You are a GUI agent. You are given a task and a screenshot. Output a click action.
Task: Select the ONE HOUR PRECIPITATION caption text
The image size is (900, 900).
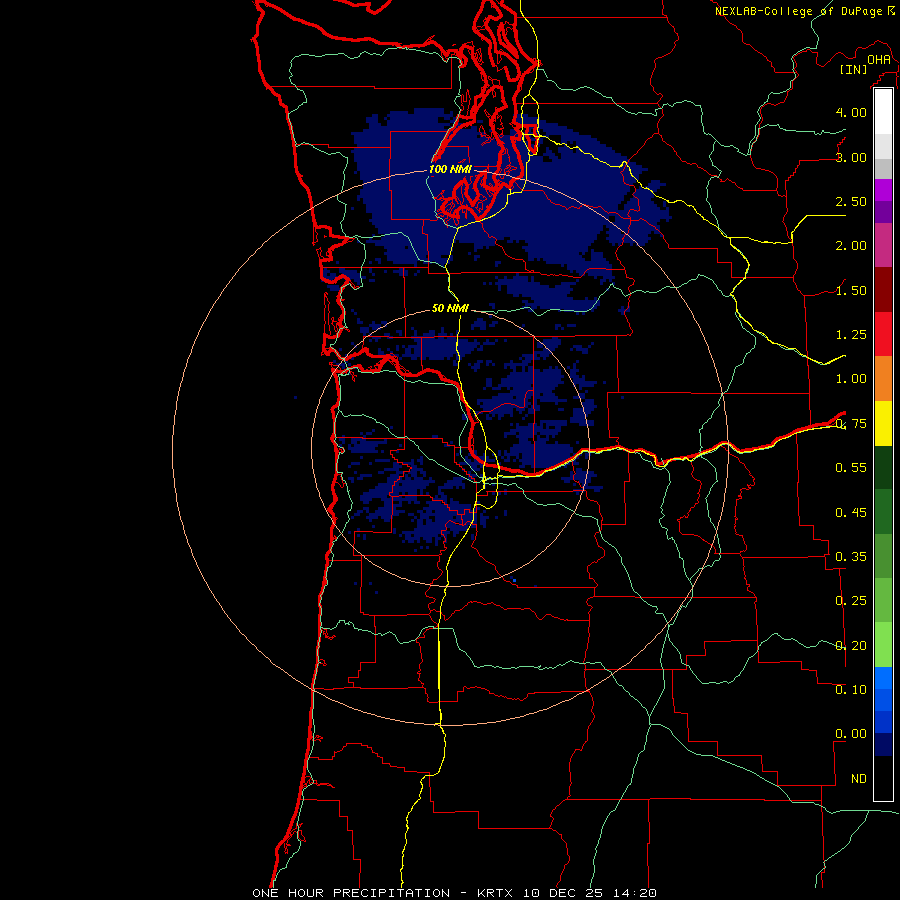[x=351, y=893]
